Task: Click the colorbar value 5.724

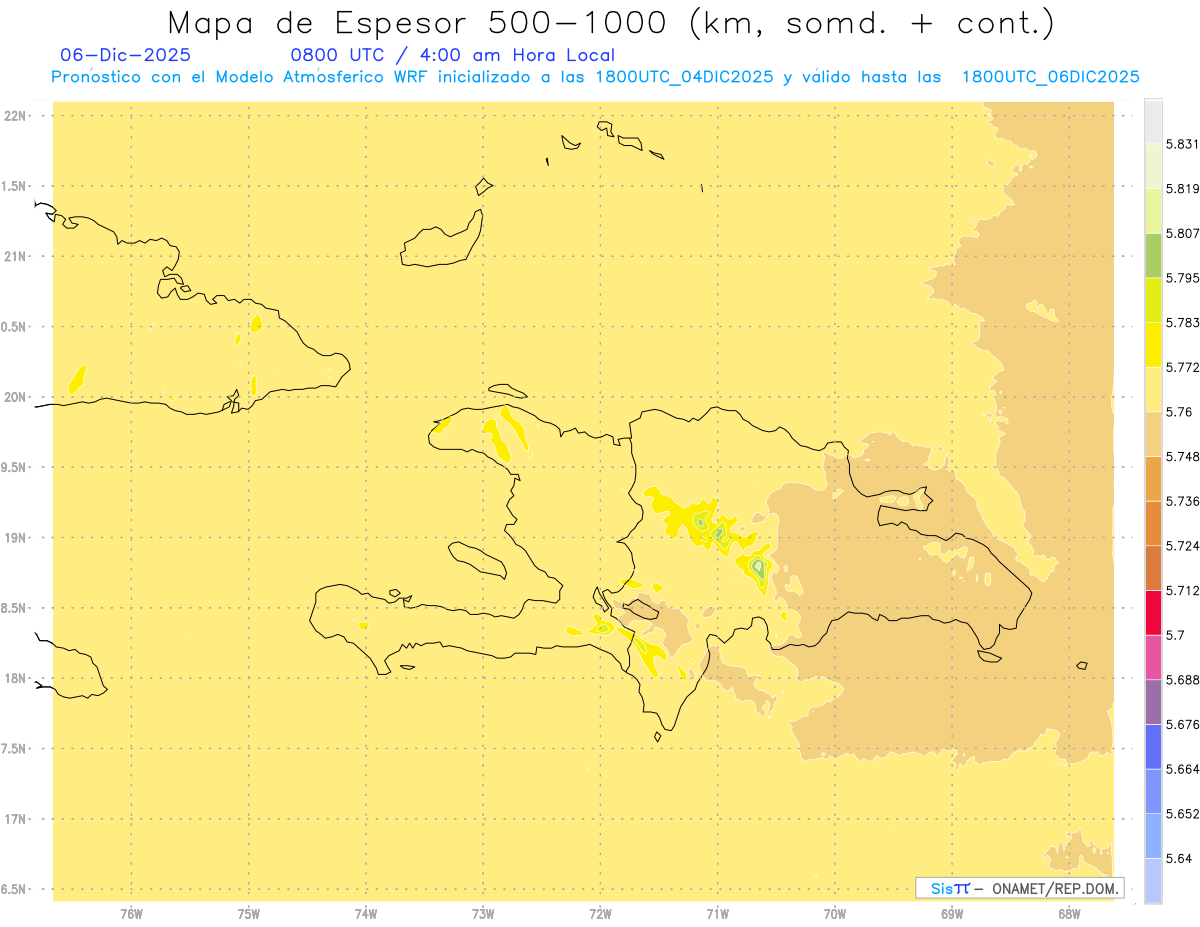Action: pos(1182,546)
